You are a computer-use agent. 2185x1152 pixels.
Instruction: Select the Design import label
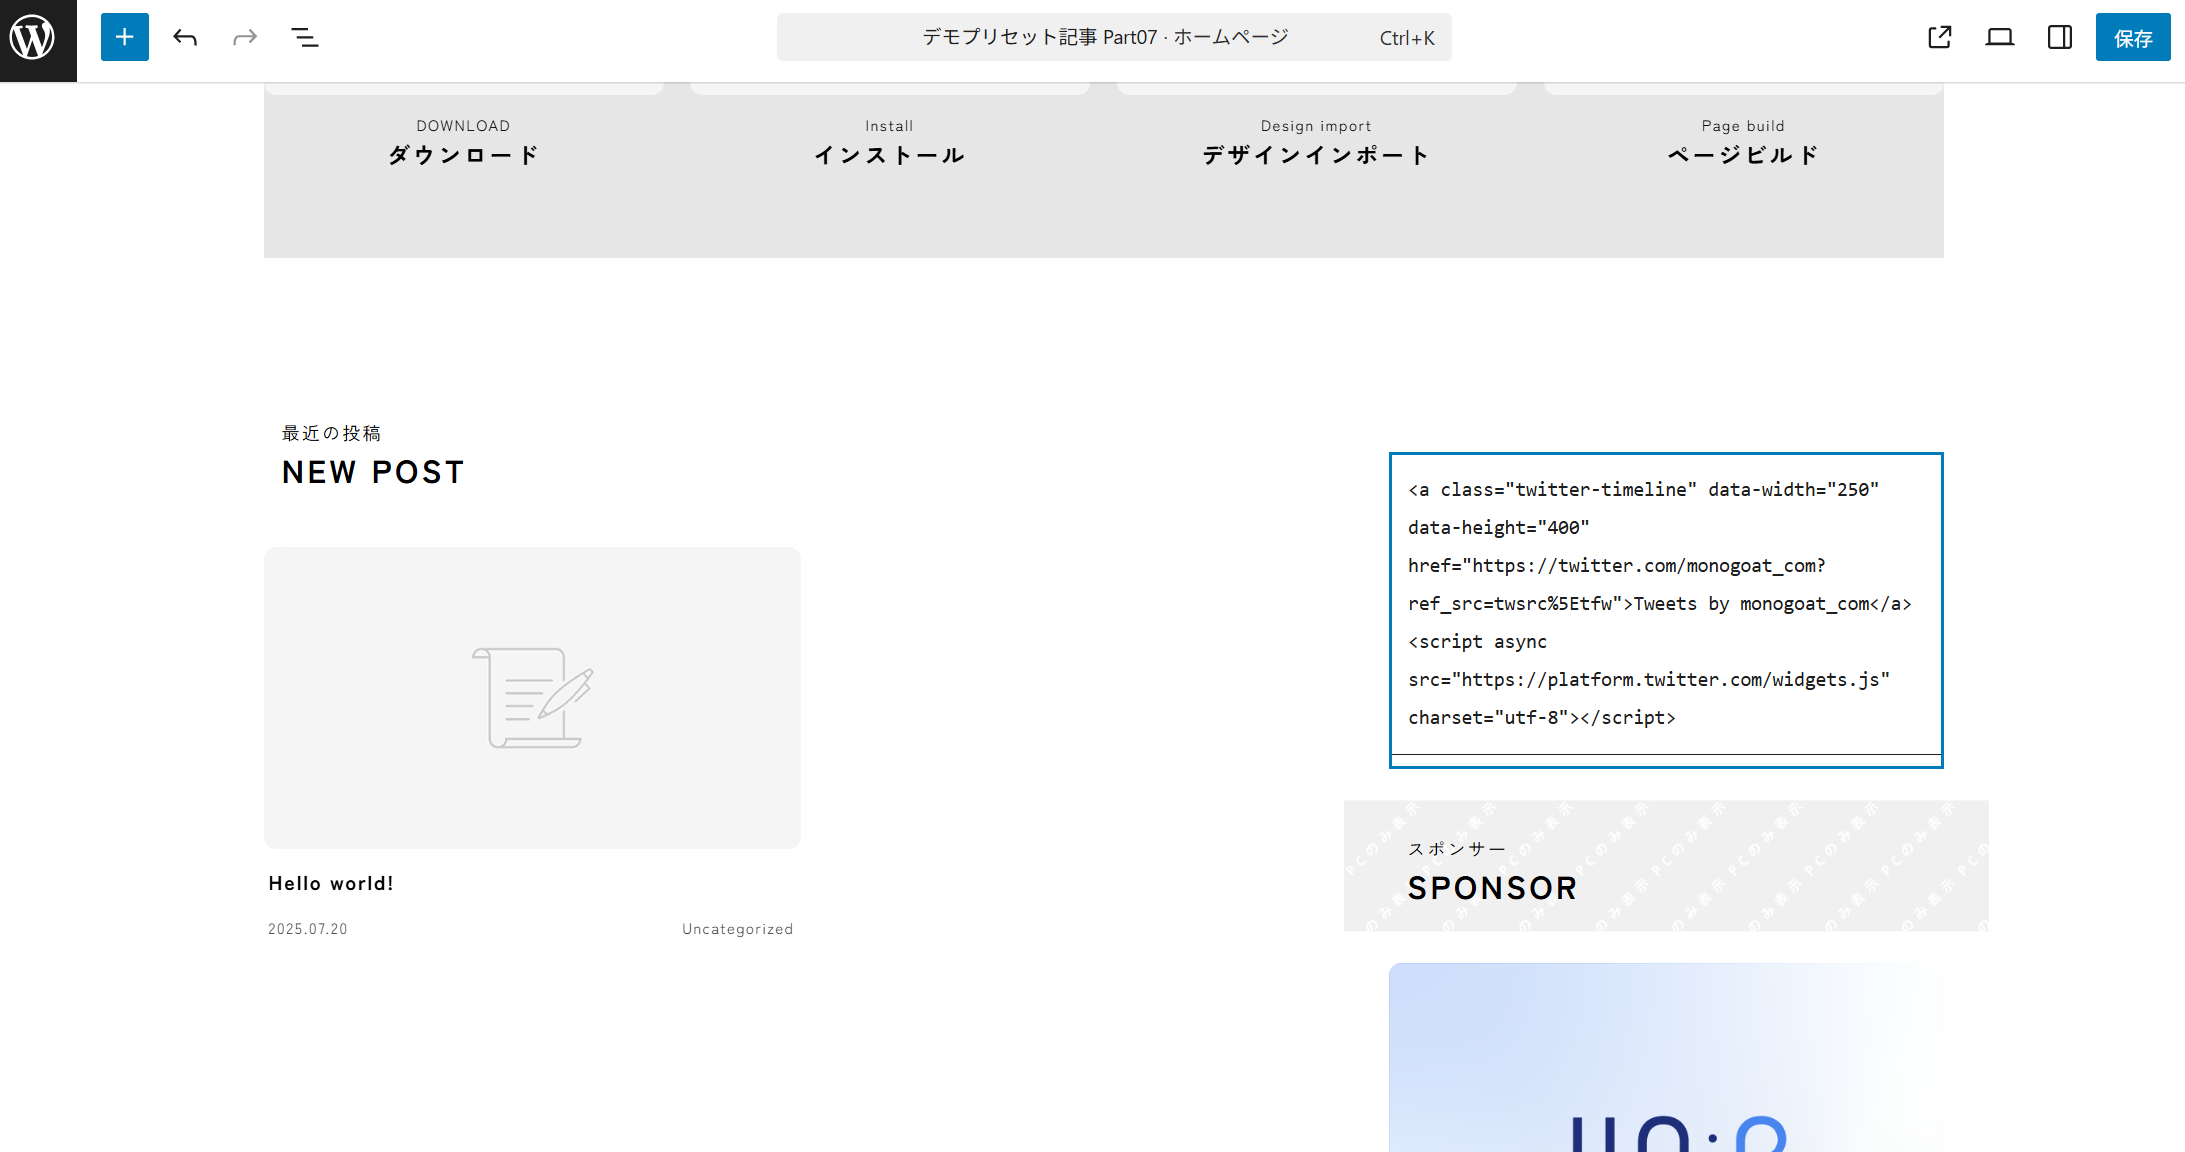pyautogui.click(x=1316, y=126)
